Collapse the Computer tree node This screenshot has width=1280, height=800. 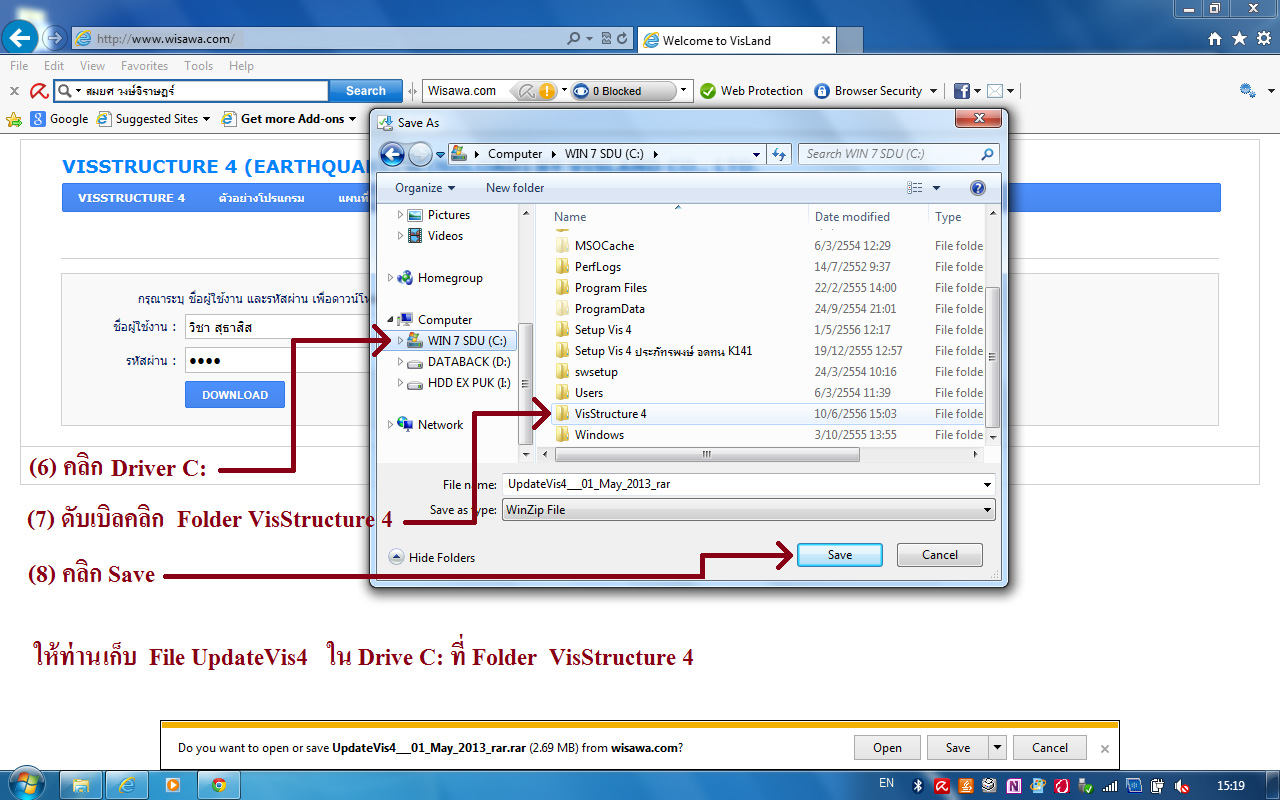pyautogui.click(x=392, y=320)
